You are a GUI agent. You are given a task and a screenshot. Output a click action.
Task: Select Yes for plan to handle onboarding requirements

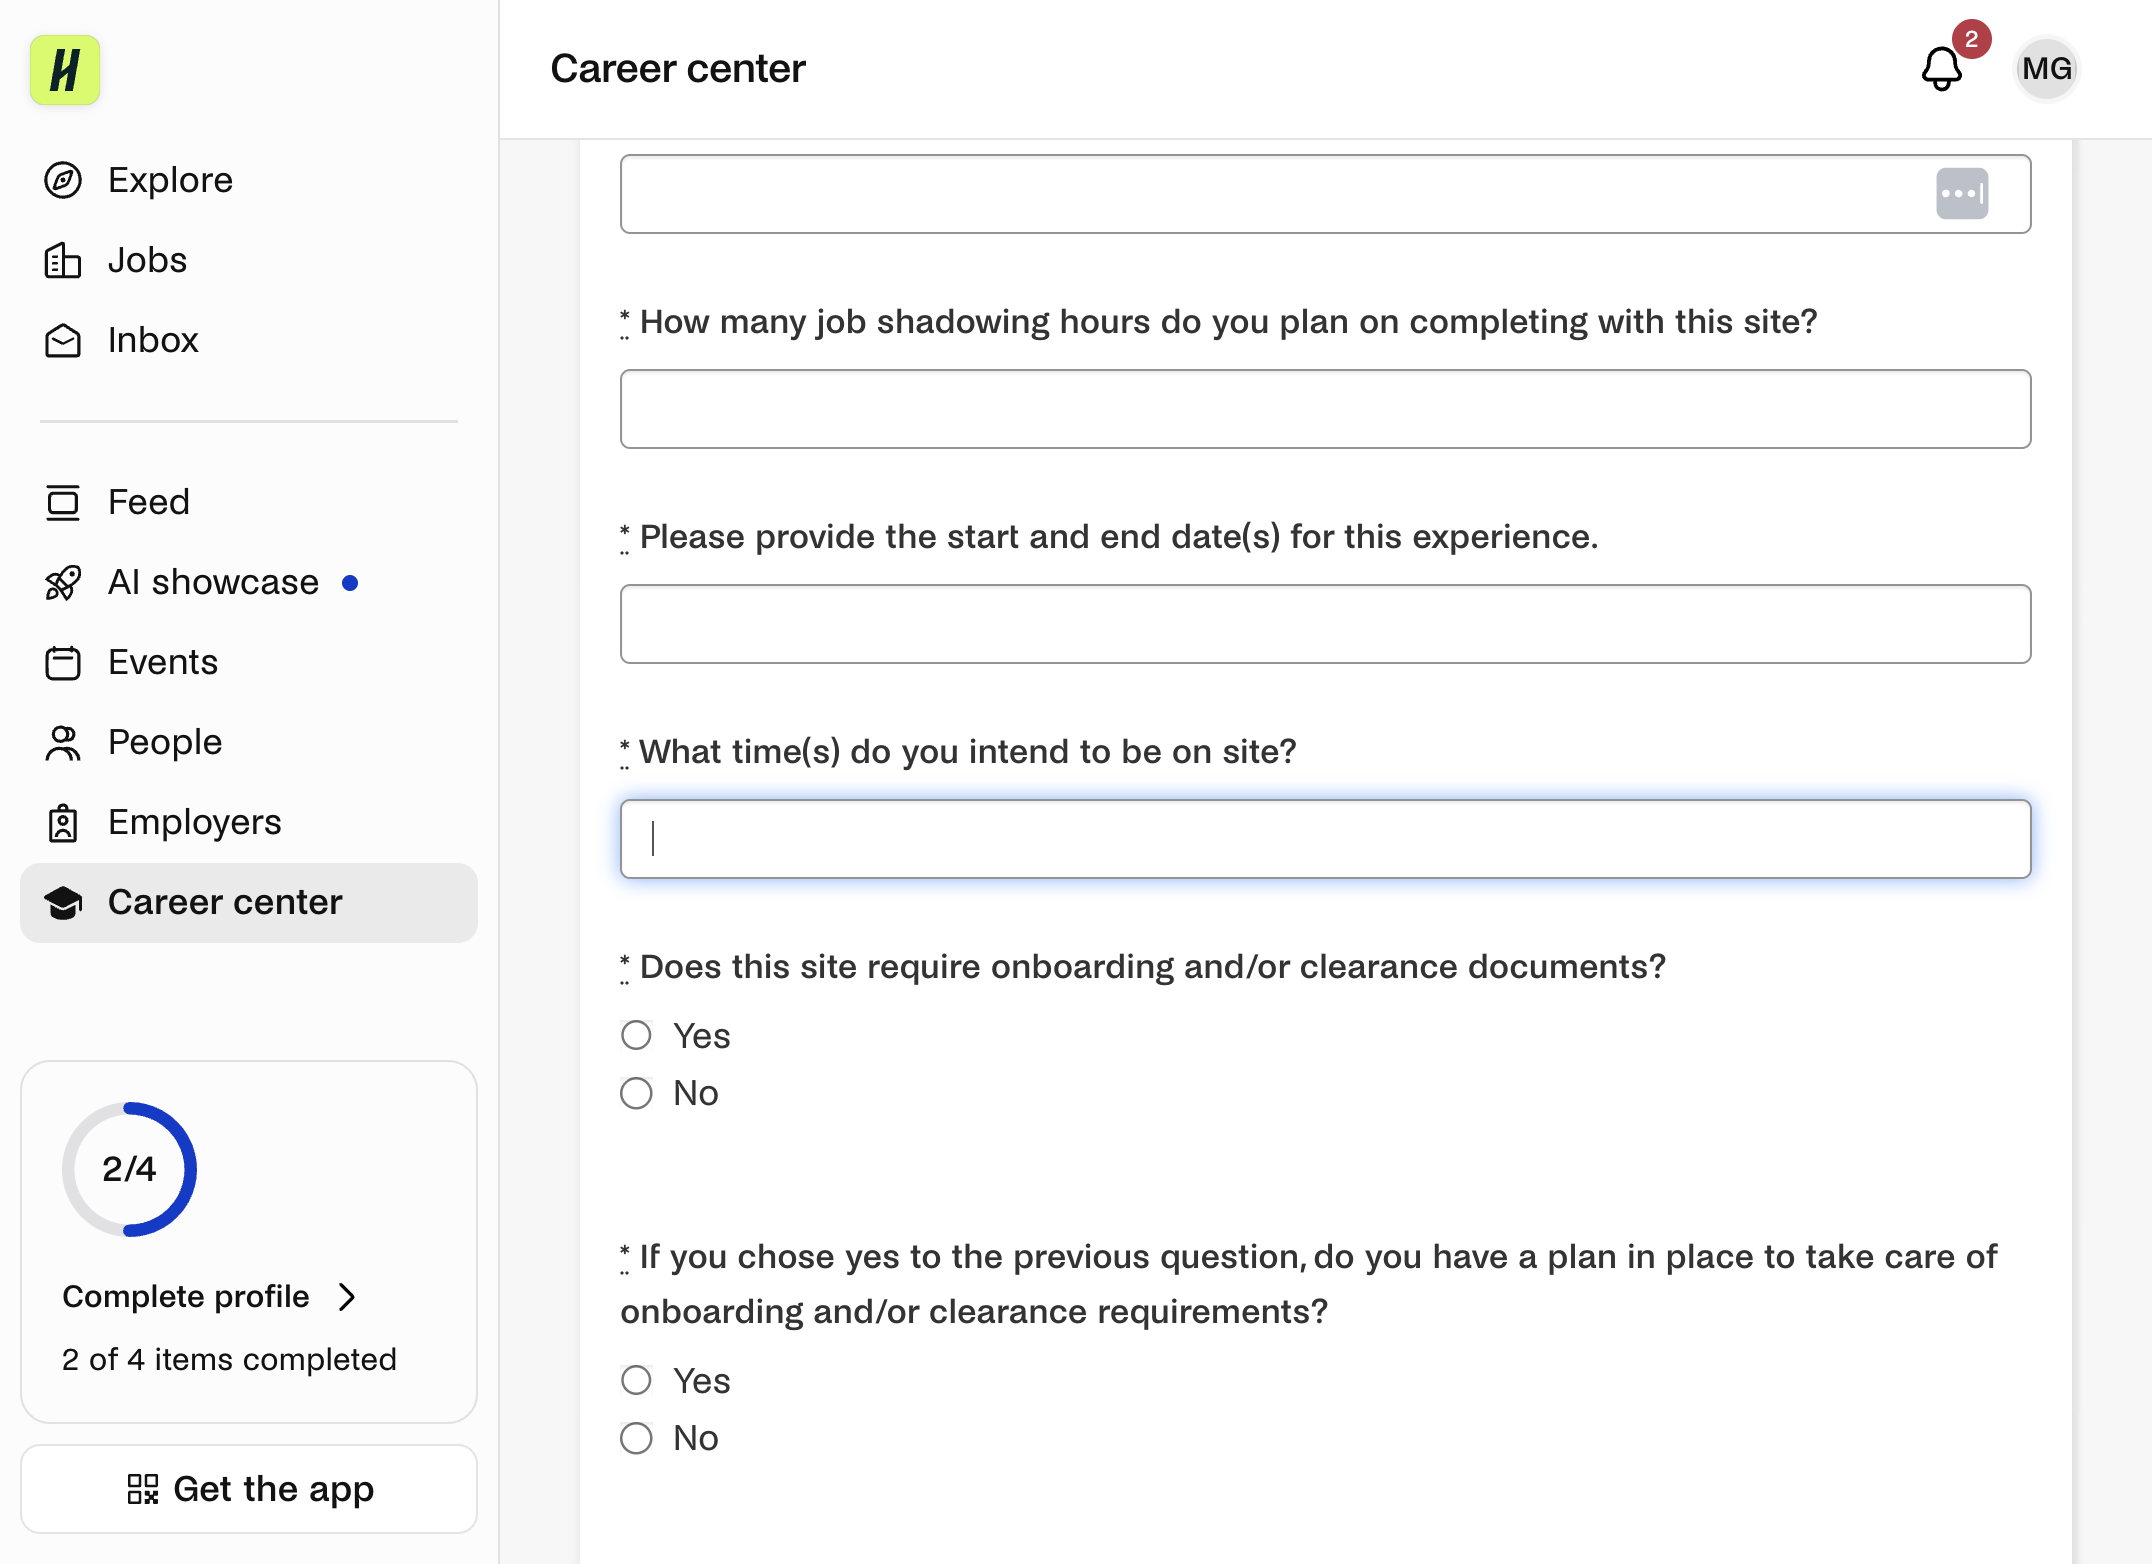636,1380
